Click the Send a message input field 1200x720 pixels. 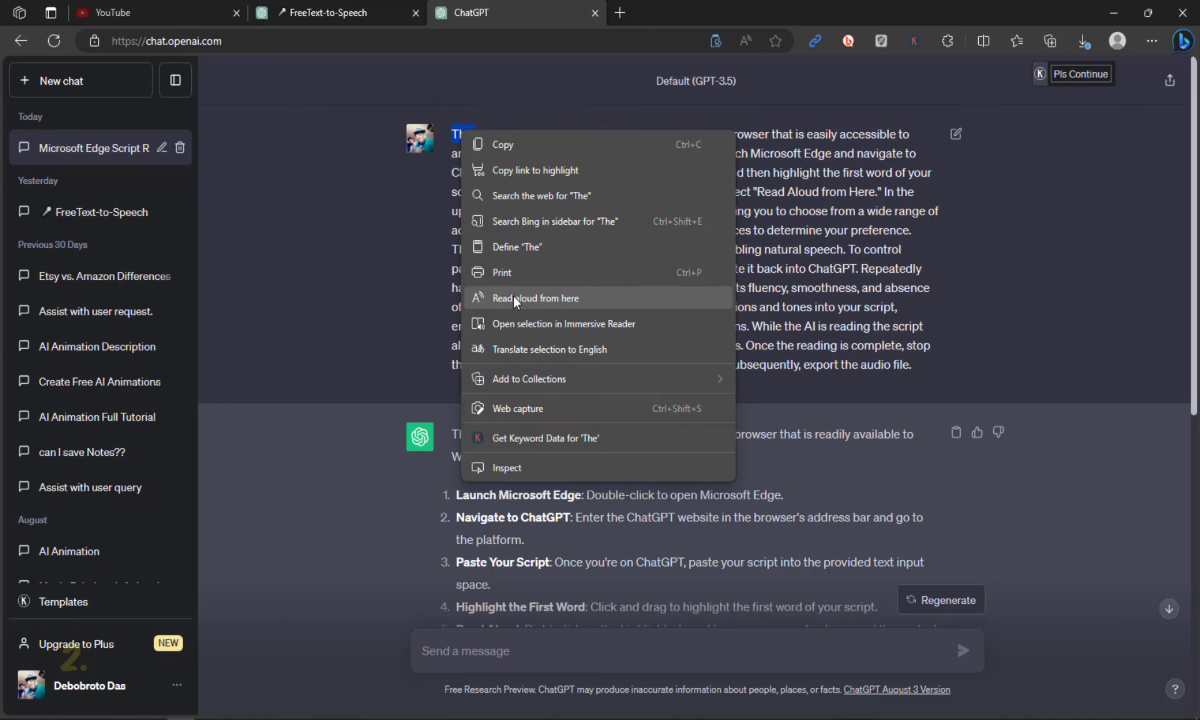(680, 651)
